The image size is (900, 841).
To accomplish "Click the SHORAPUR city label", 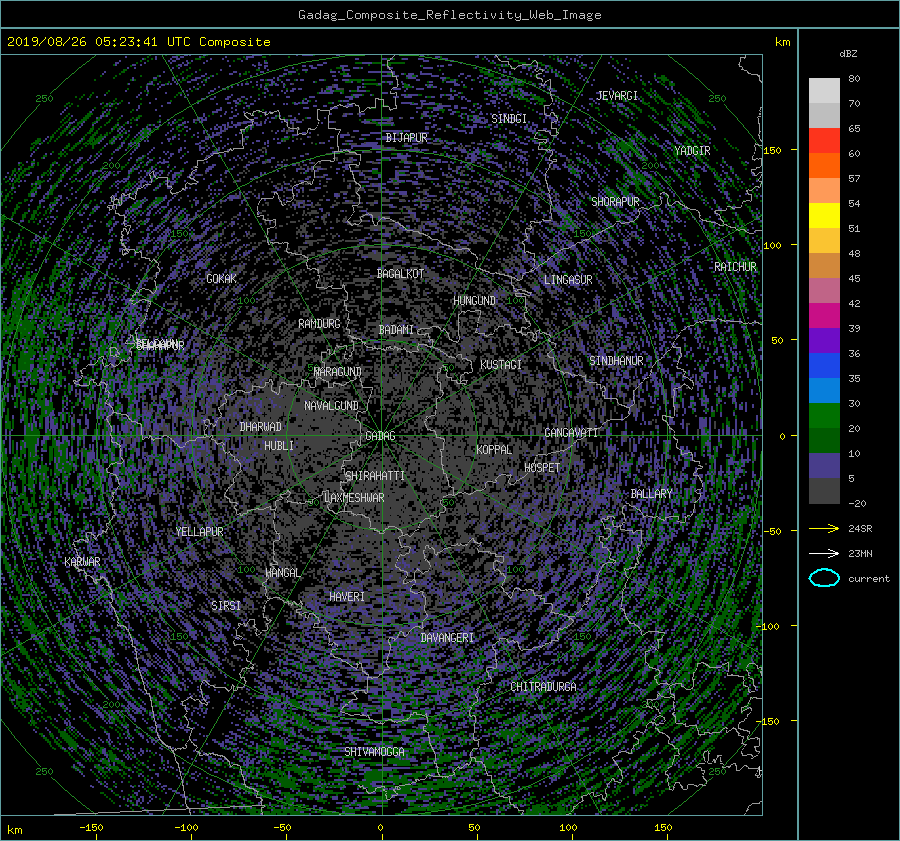I will click(615, 202).
